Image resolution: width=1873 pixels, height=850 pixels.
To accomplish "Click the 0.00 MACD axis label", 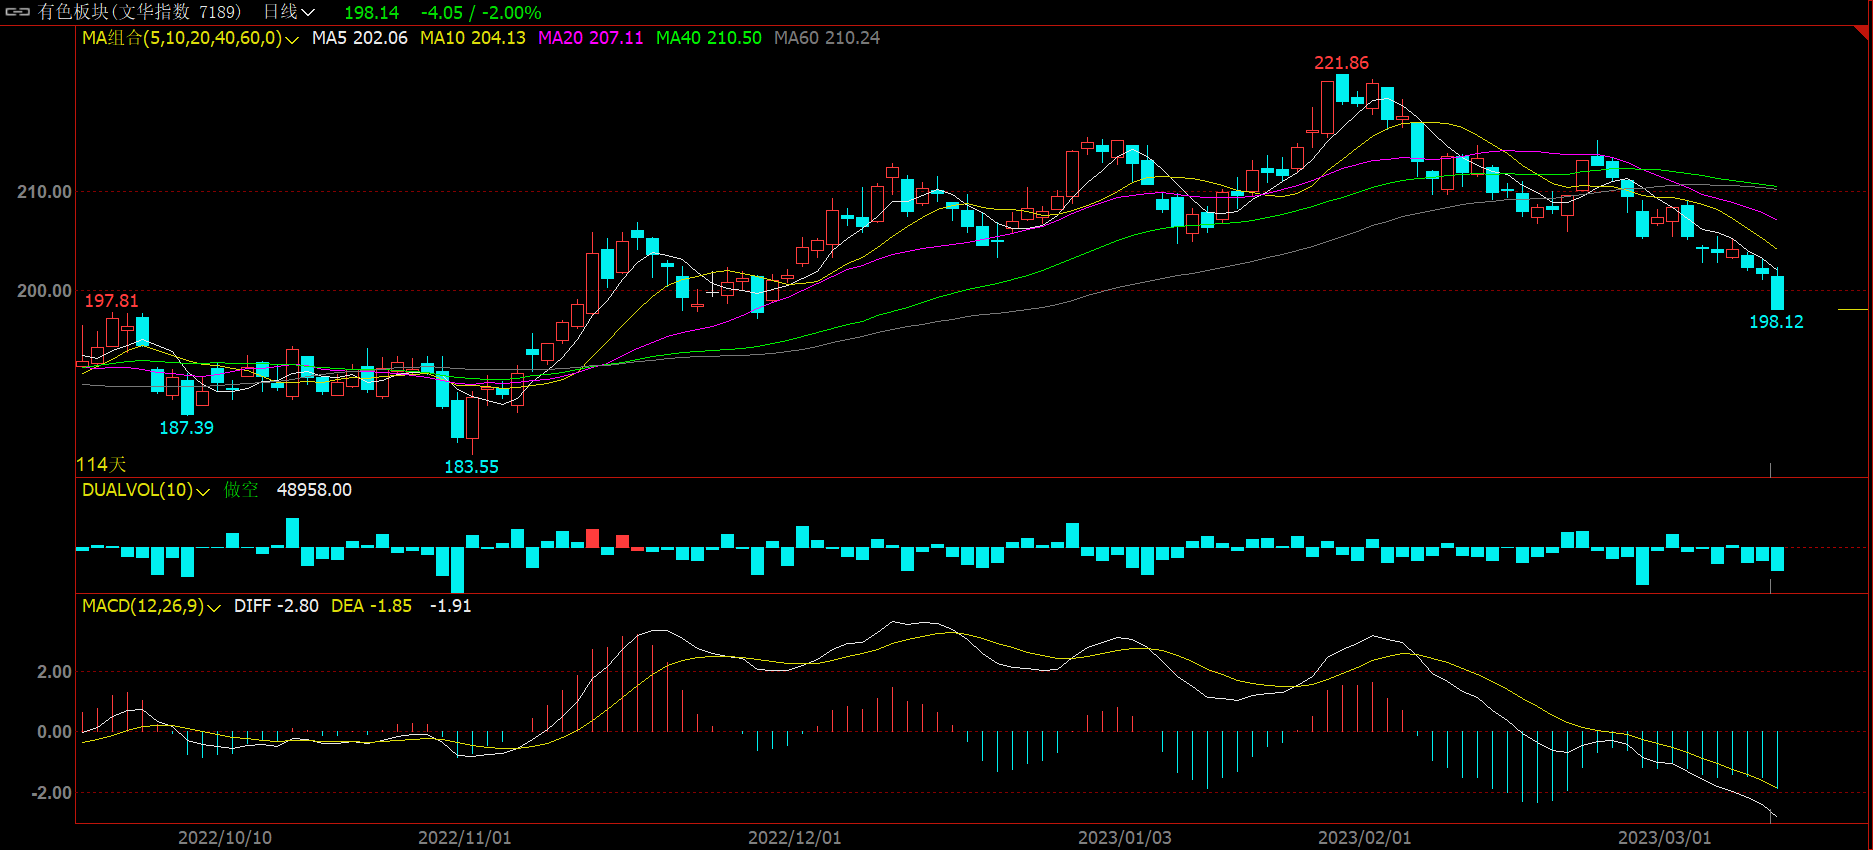I will click(54, 732).
